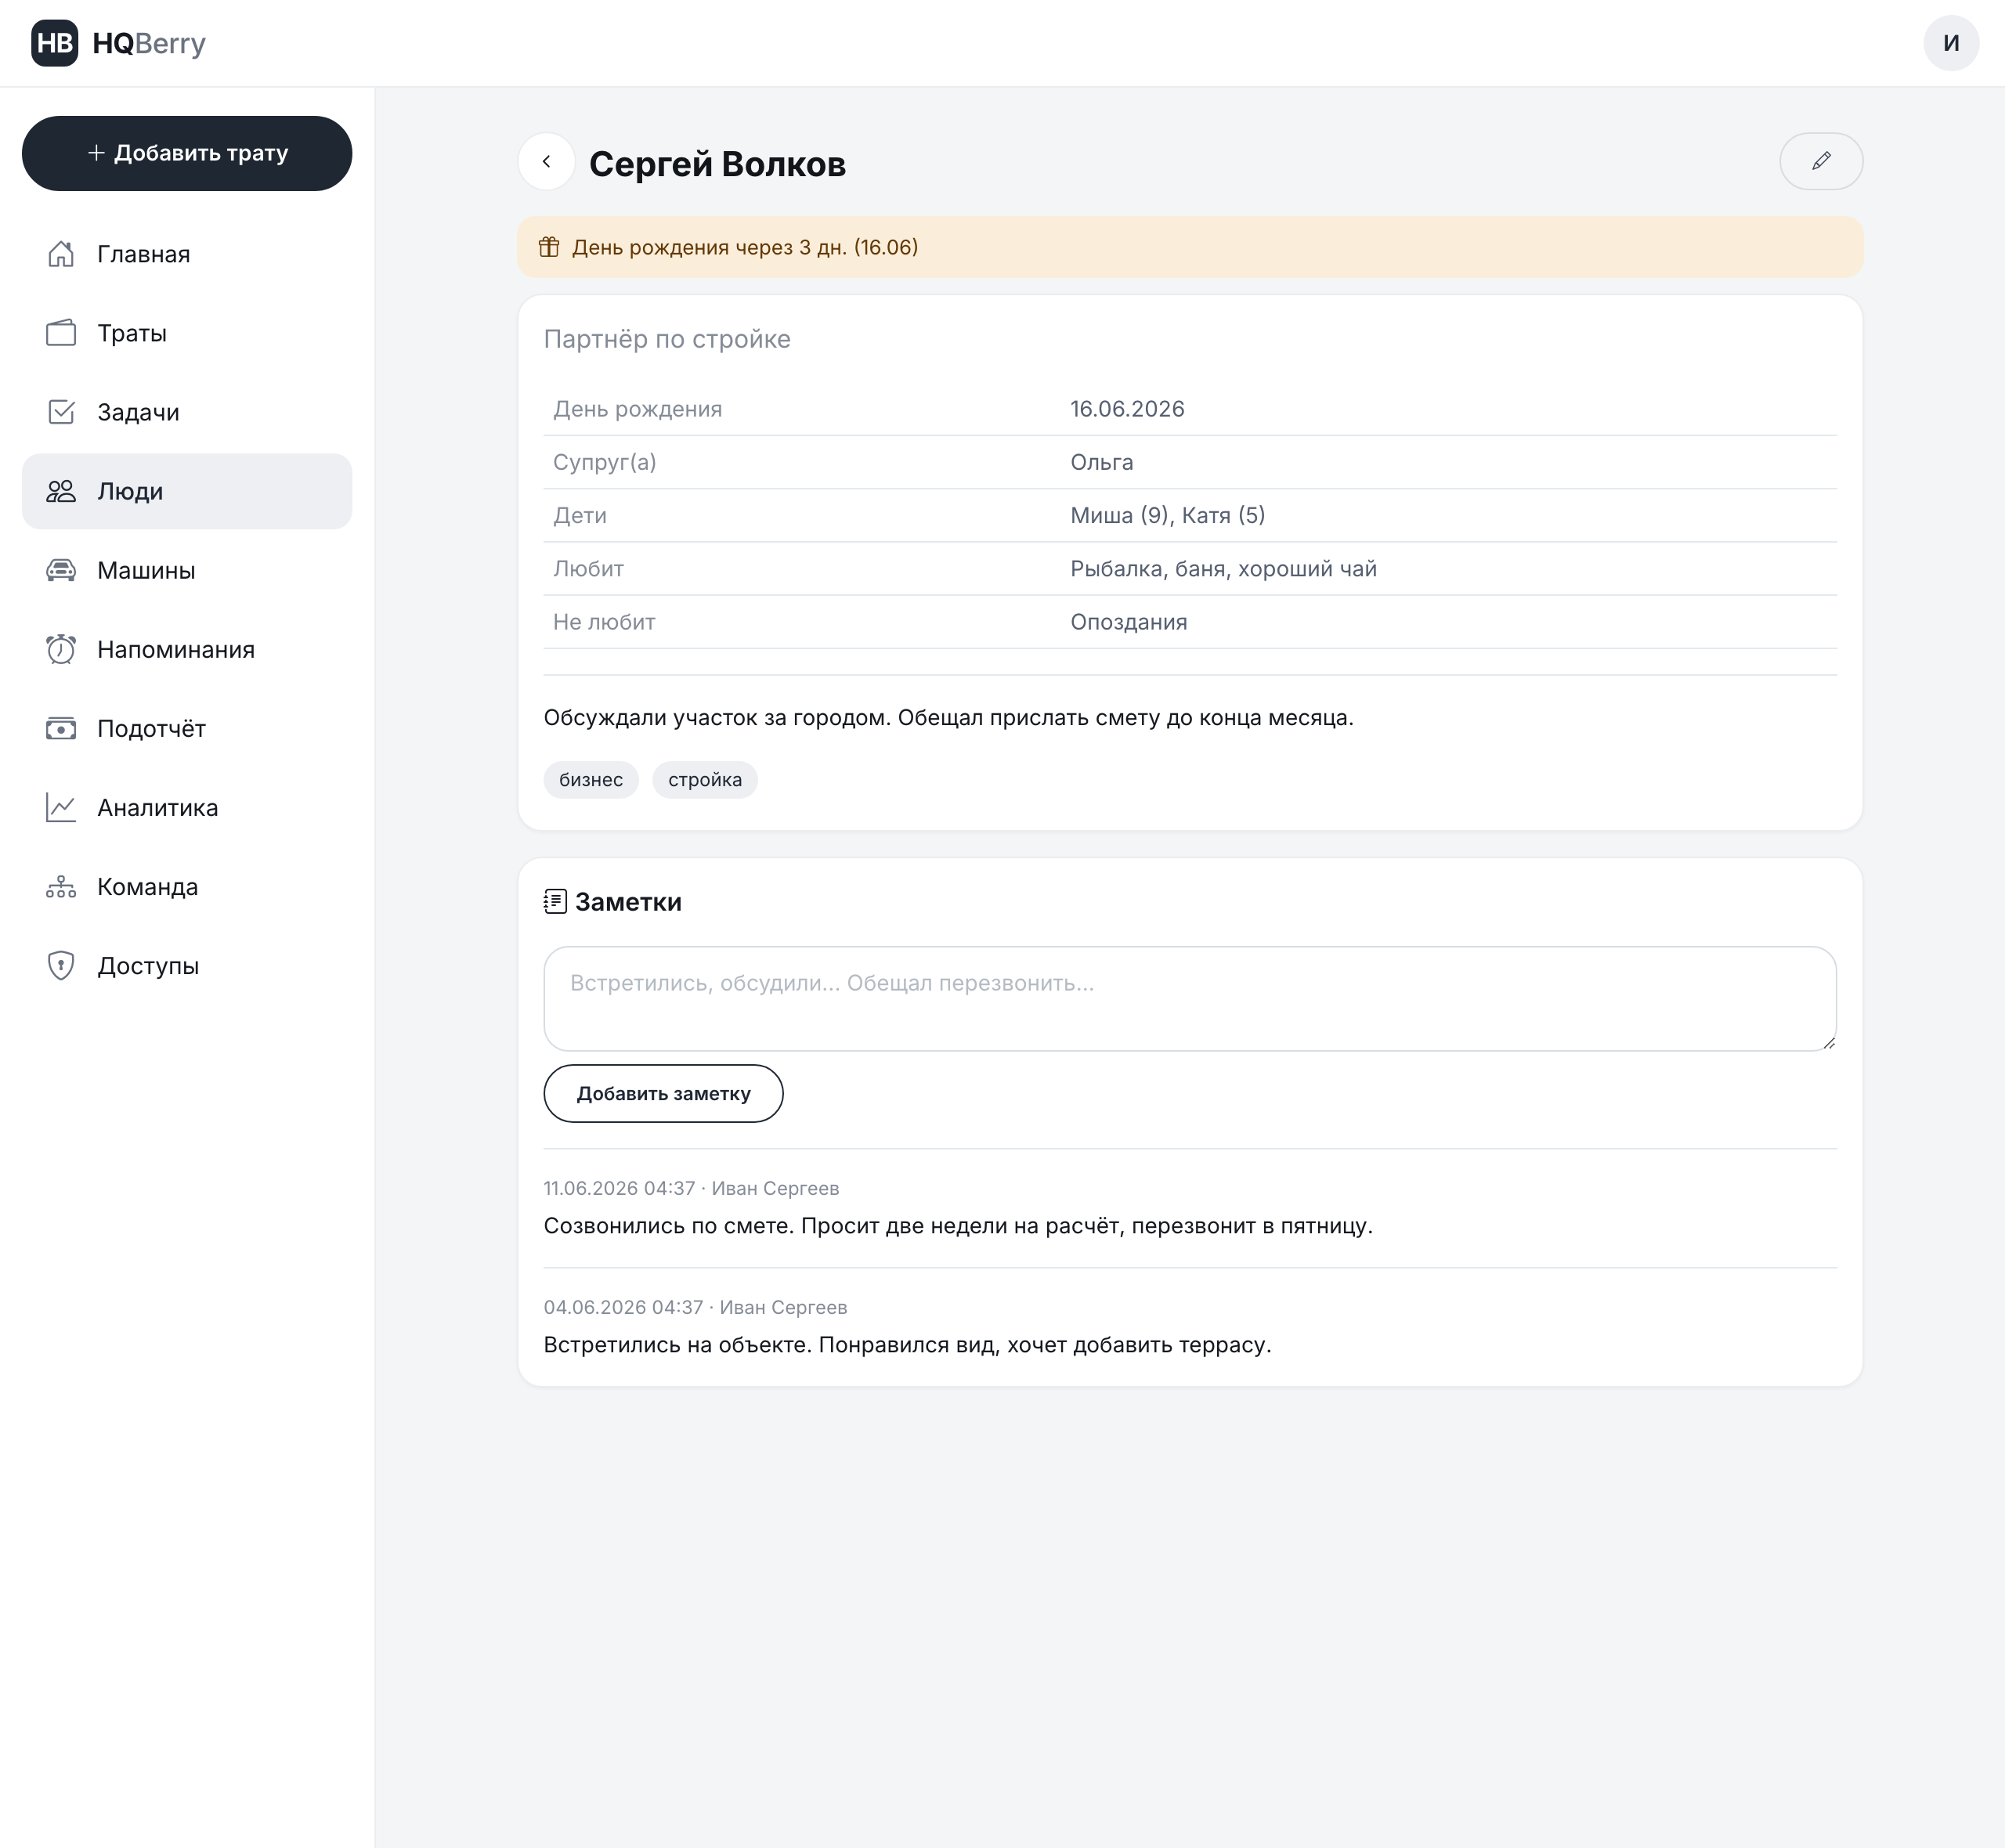2005x1848 pixels.
Task: Click the note text Встретились на объекте
Action: pyautogui.click(x=907, y=1345)
